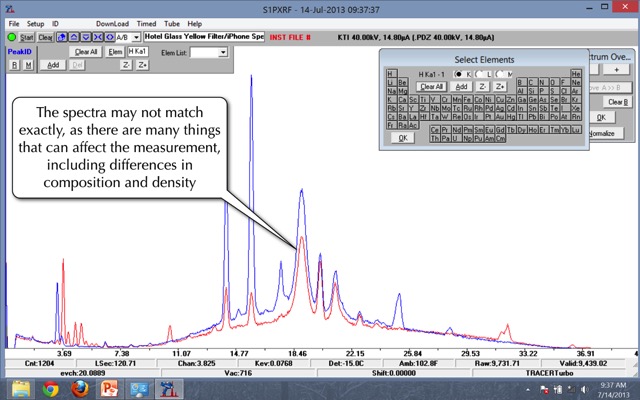The width and height of the screenshot is (640, 400).
Task: Open Firefox from the taskbar
Action: pyautogui.click(x=79, y=388)
